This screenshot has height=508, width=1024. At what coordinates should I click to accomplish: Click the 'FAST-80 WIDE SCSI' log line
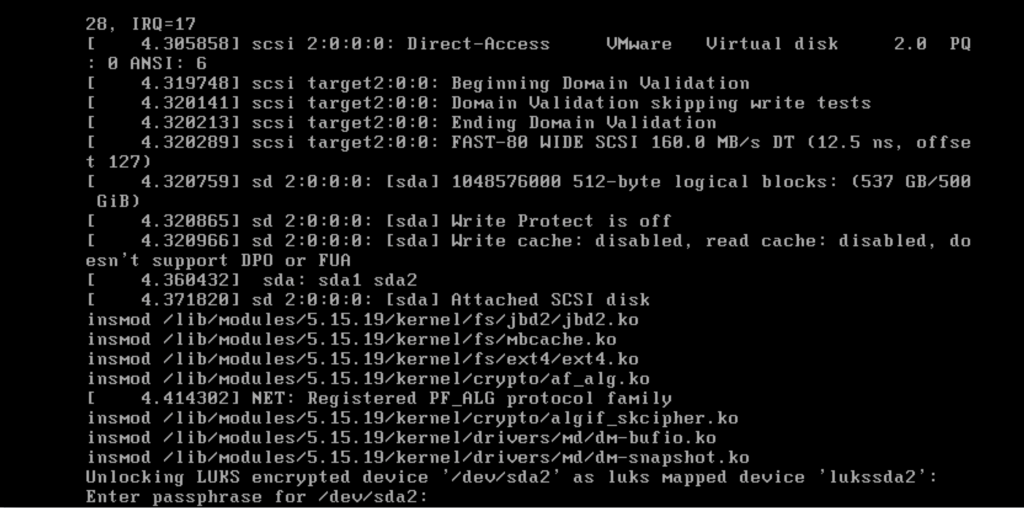tap(528, 152)
